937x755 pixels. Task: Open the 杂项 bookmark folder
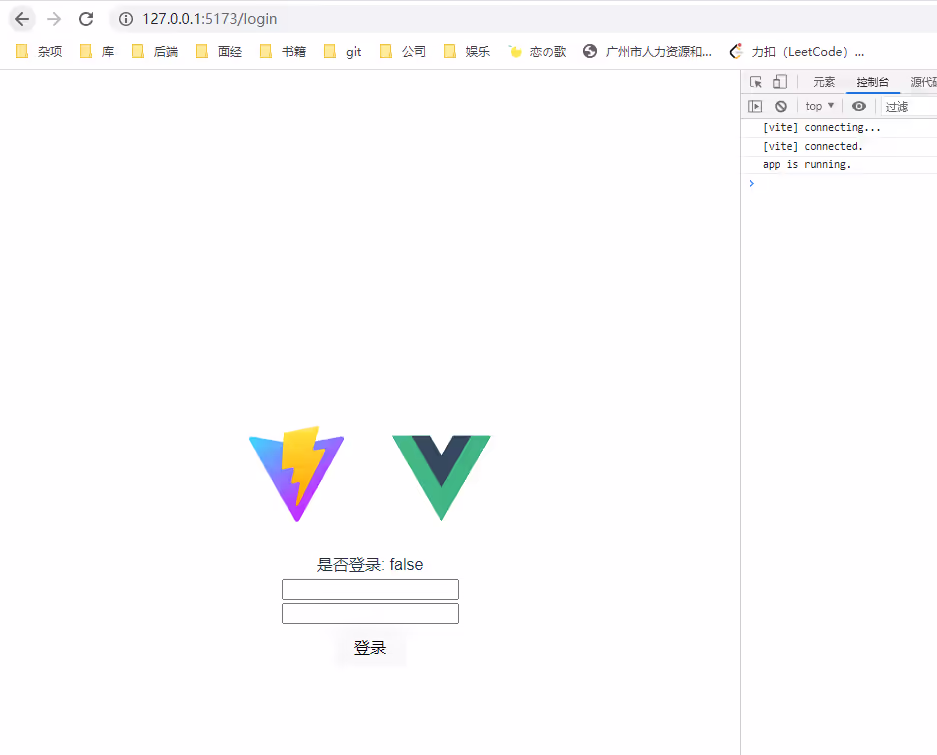tap(39, 51)
